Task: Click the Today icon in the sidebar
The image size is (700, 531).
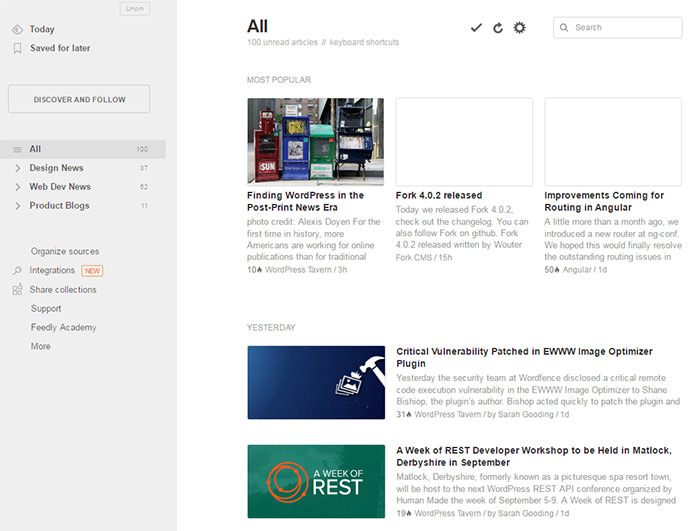Action: tap(17, 29)
